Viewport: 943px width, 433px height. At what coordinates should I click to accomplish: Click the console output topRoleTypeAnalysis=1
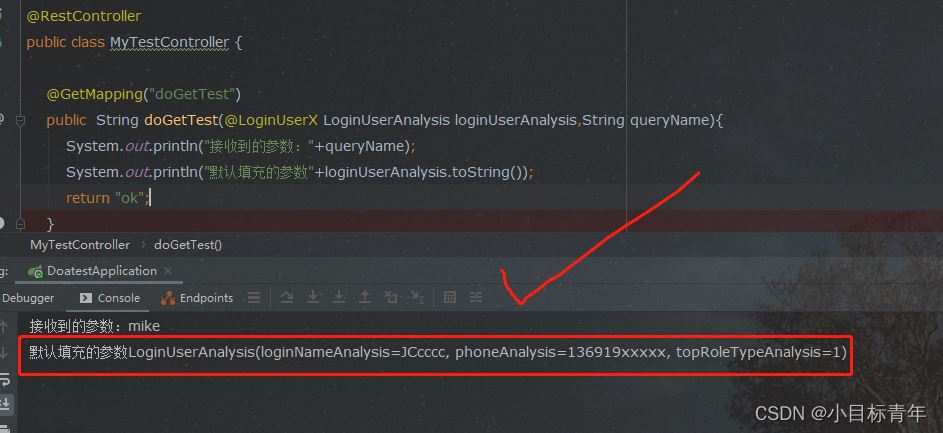[758, 352]
